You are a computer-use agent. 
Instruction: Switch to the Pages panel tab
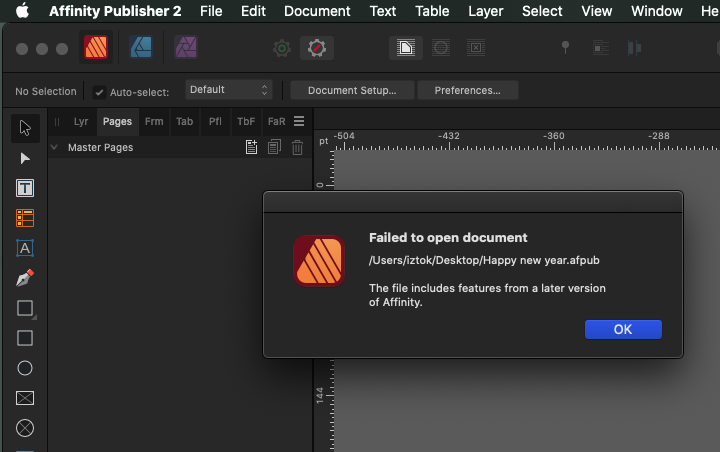click(x=117, y=121)
